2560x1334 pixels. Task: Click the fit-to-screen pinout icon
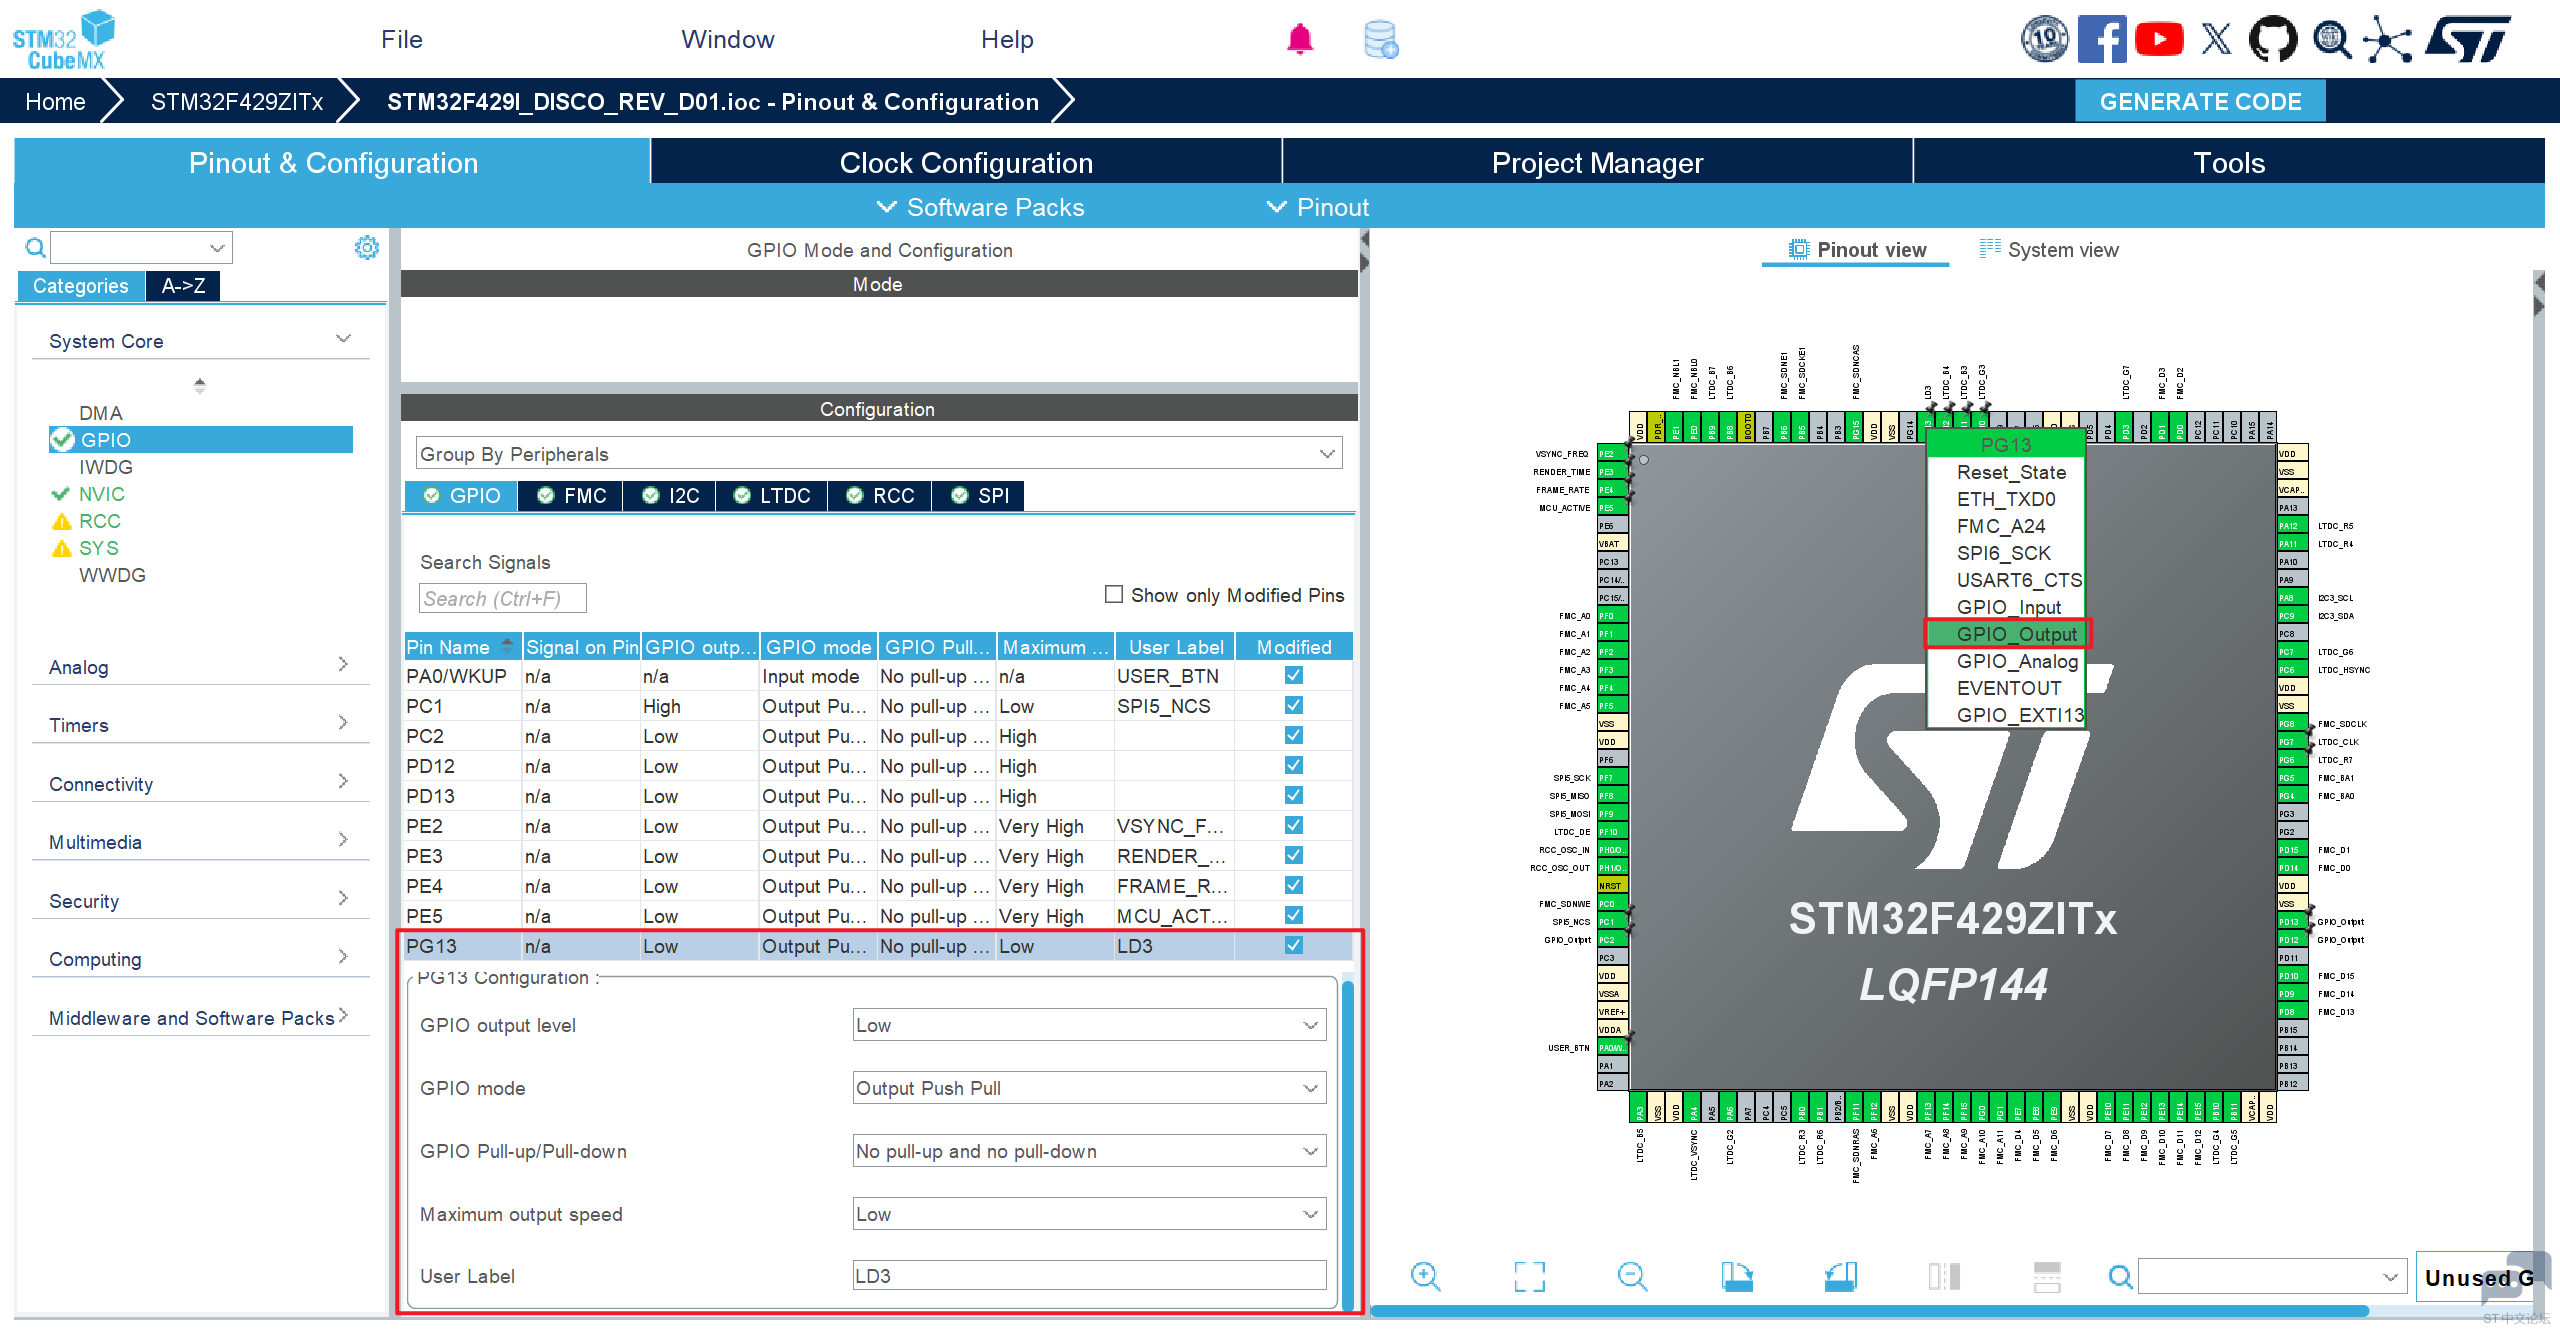click(1529, 1276)
